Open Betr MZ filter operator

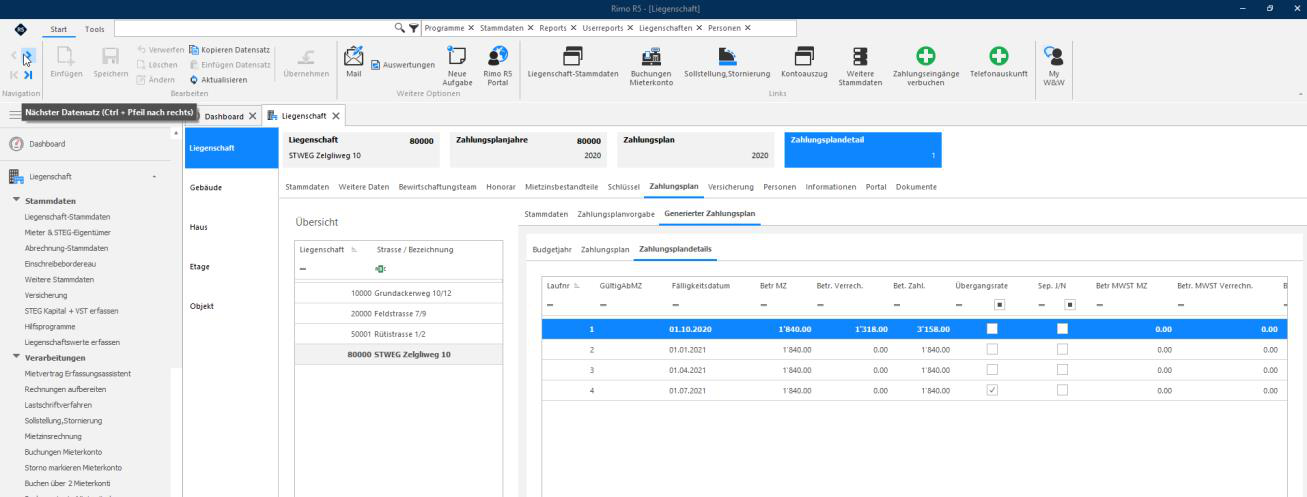tap(763, 305)
